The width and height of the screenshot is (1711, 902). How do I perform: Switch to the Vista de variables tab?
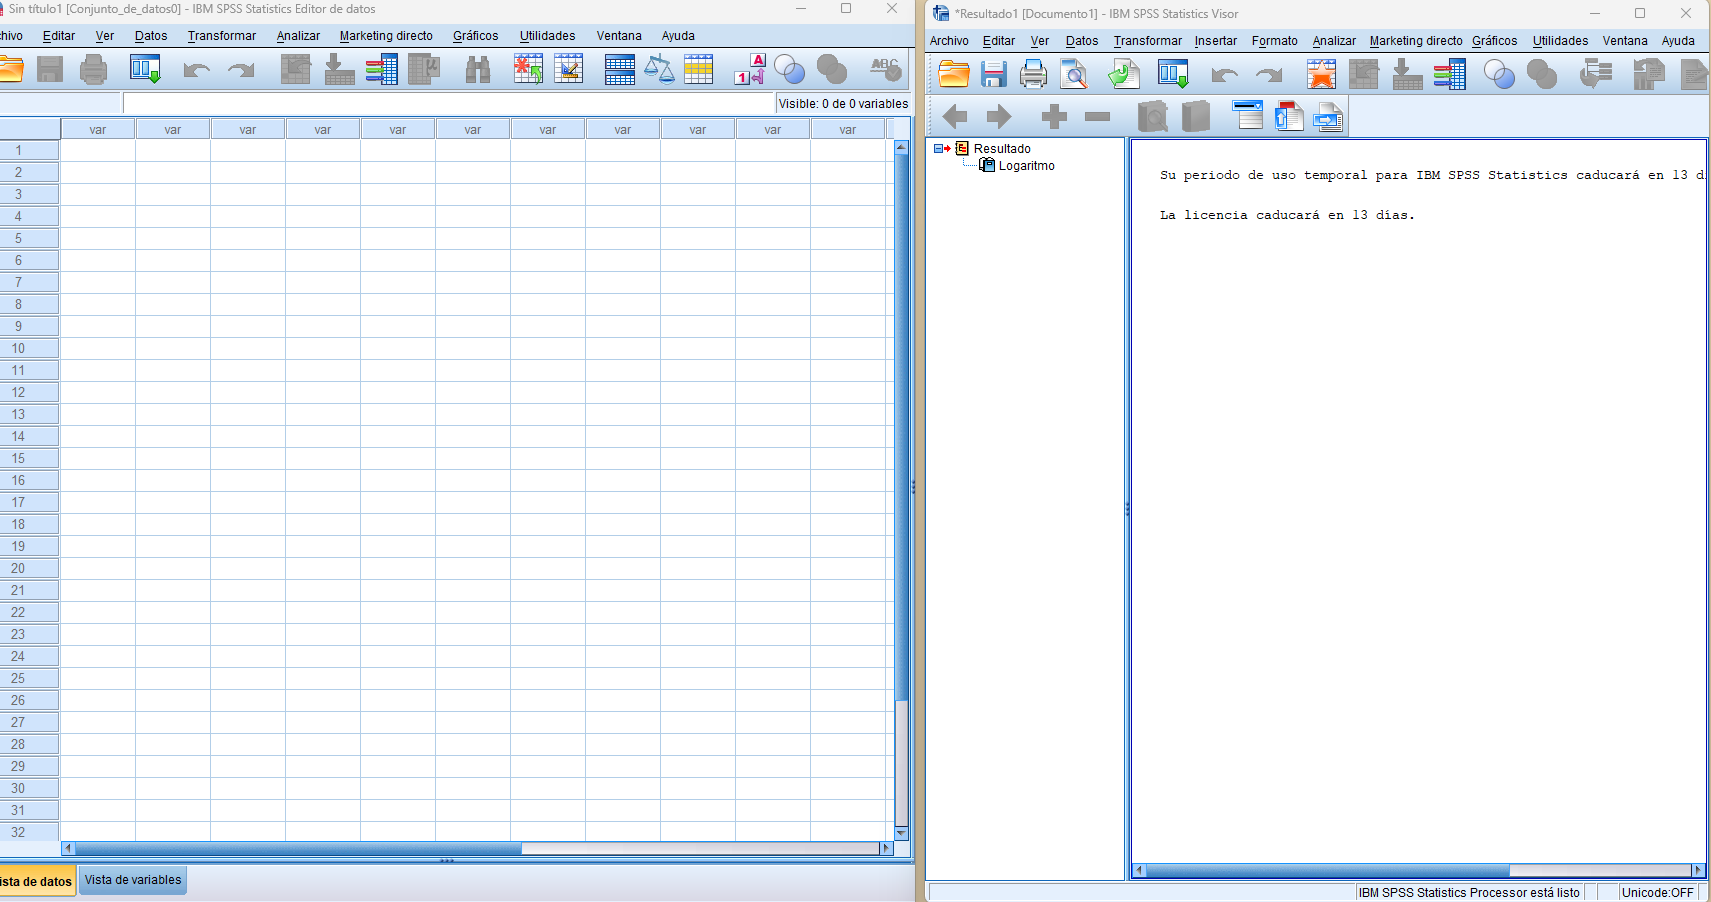(133, 880)
